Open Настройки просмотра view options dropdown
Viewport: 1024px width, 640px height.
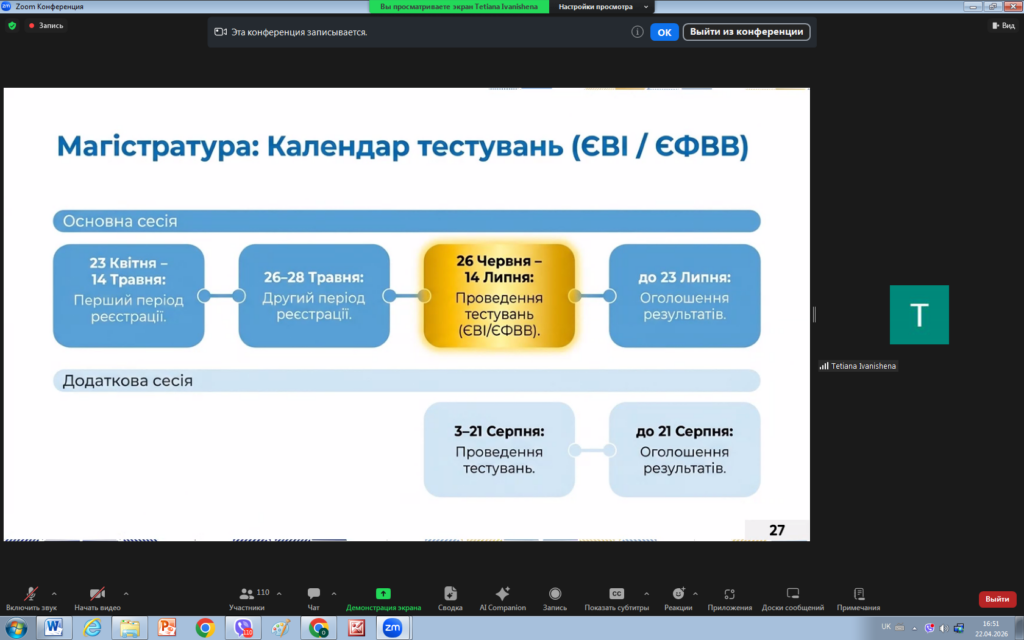(602, 7)
